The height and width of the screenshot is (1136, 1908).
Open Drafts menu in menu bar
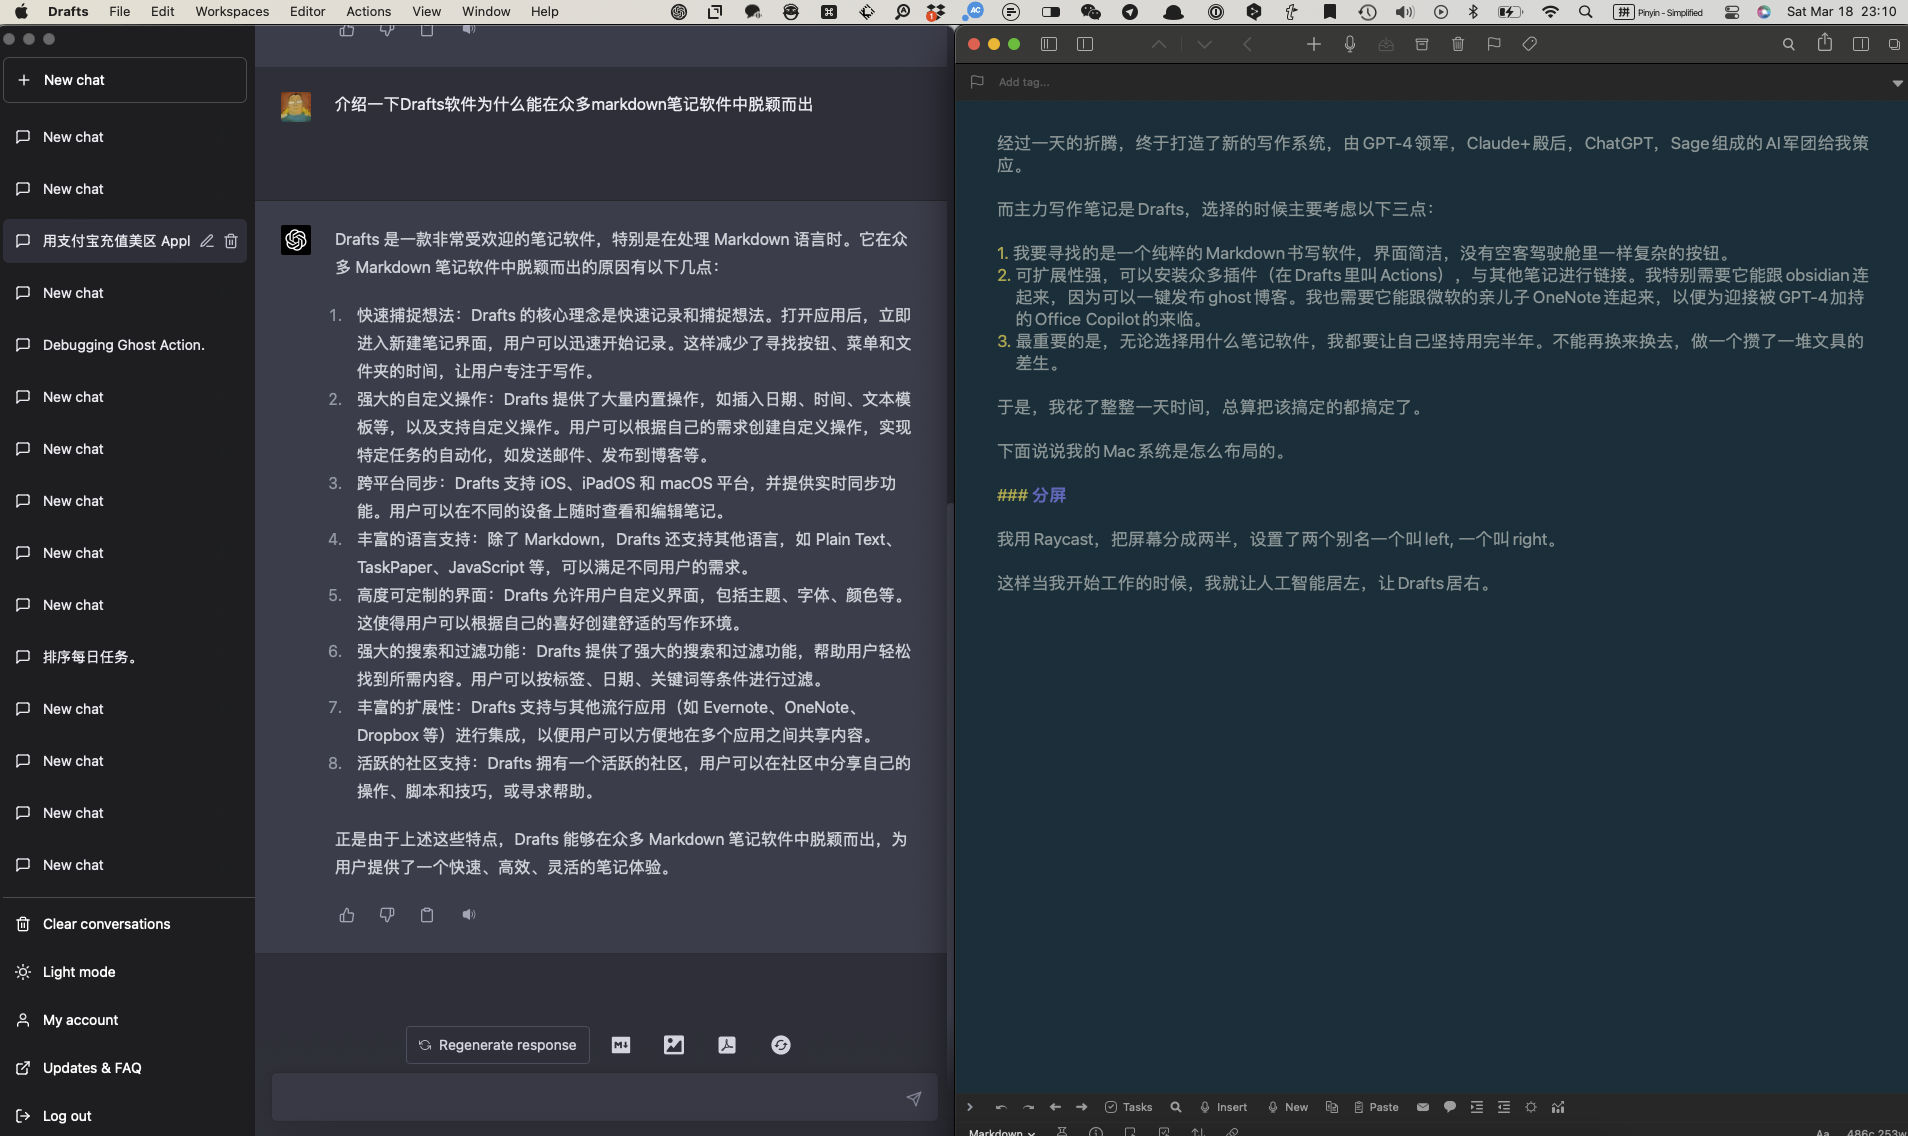coord(68,12)
